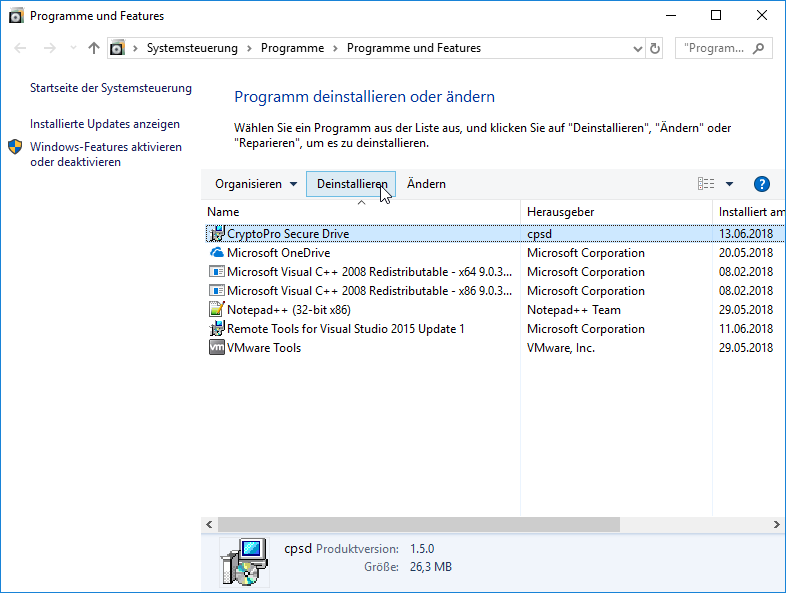Image resolution: width=786 pixels, height=593 pixels.
Task: Select Remote Tools for Visual Studio 2015 entry
Action: (x=345, y=329)
